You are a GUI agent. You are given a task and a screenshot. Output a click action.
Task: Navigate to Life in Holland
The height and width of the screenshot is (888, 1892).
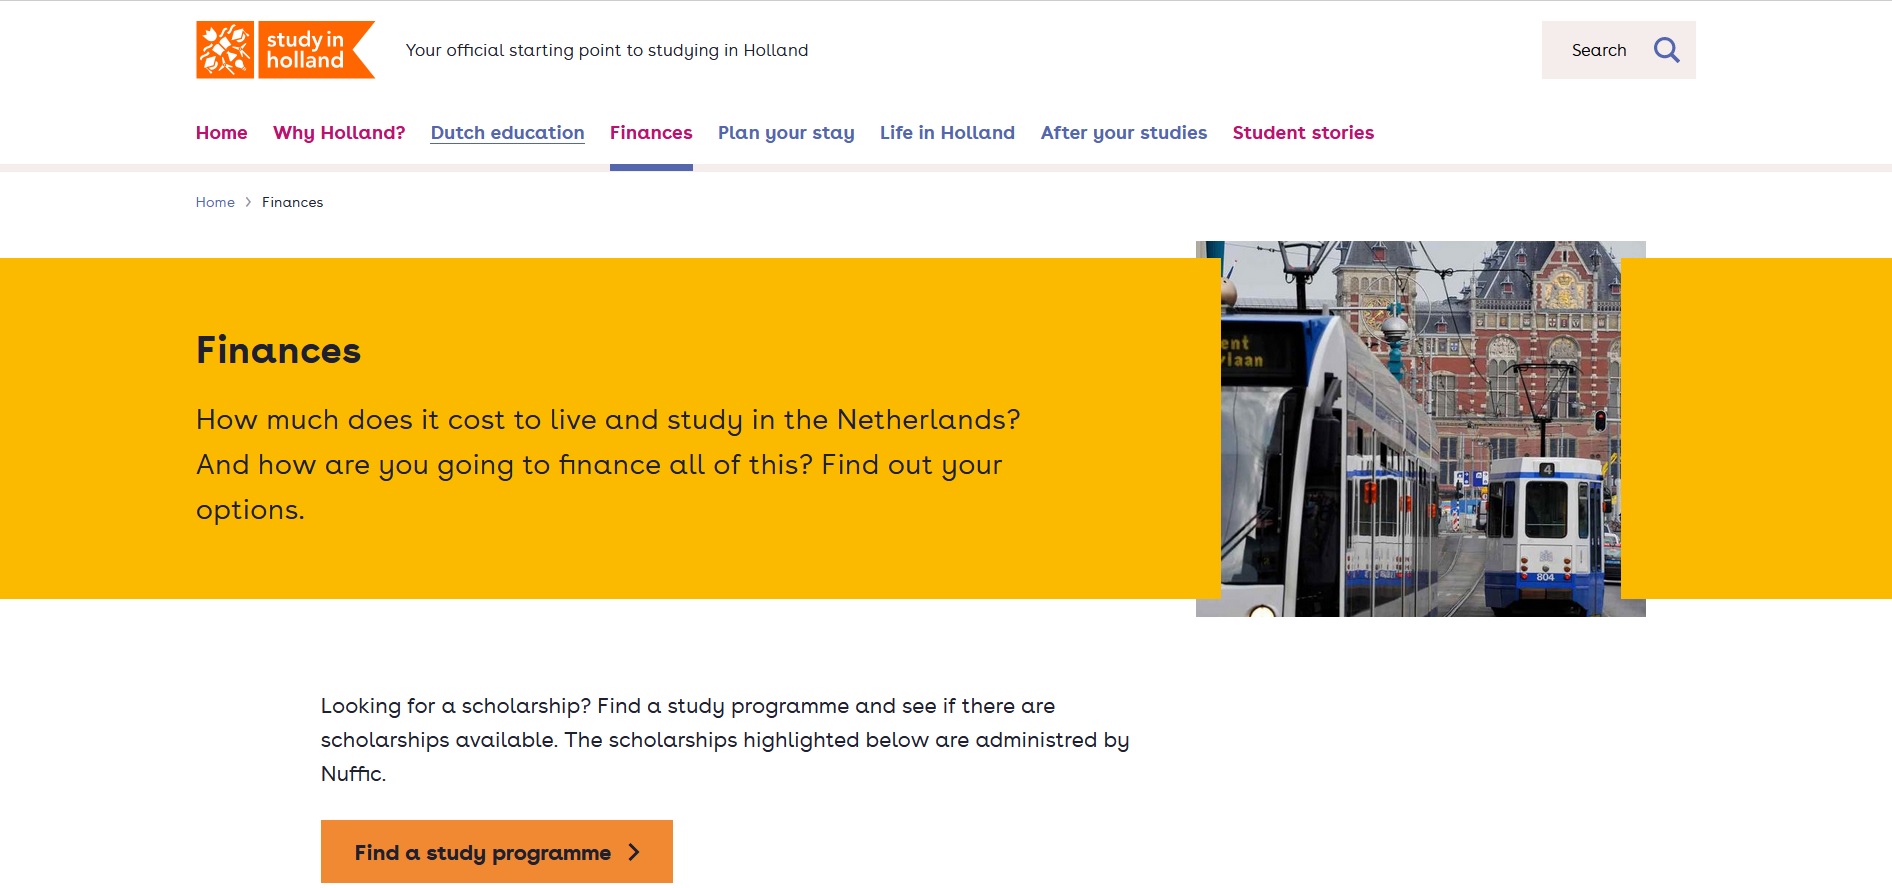coord(947,133)
